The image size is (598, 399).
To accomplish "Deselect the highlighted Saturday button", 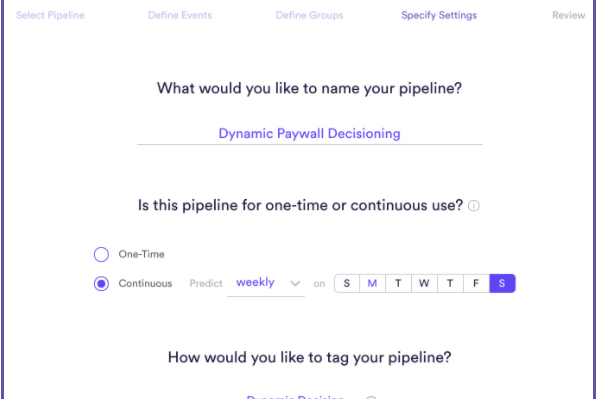I will (502, 283).
